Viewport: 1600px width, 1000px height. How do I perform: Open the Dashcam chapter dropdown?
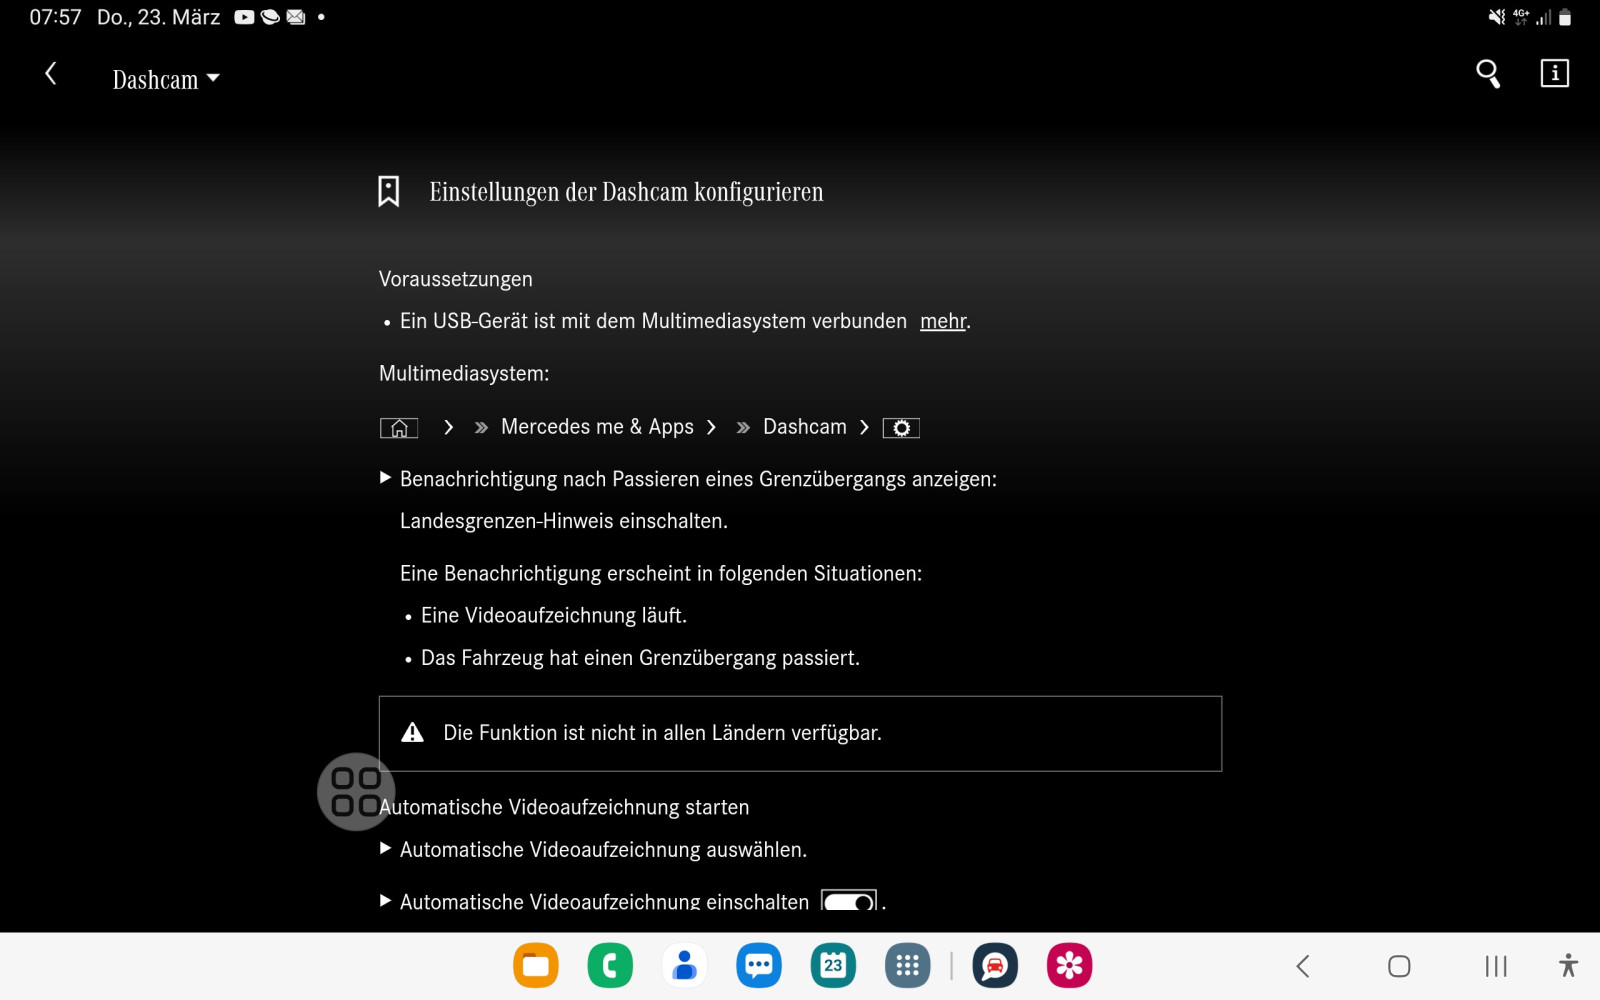(x=166, y=80)
